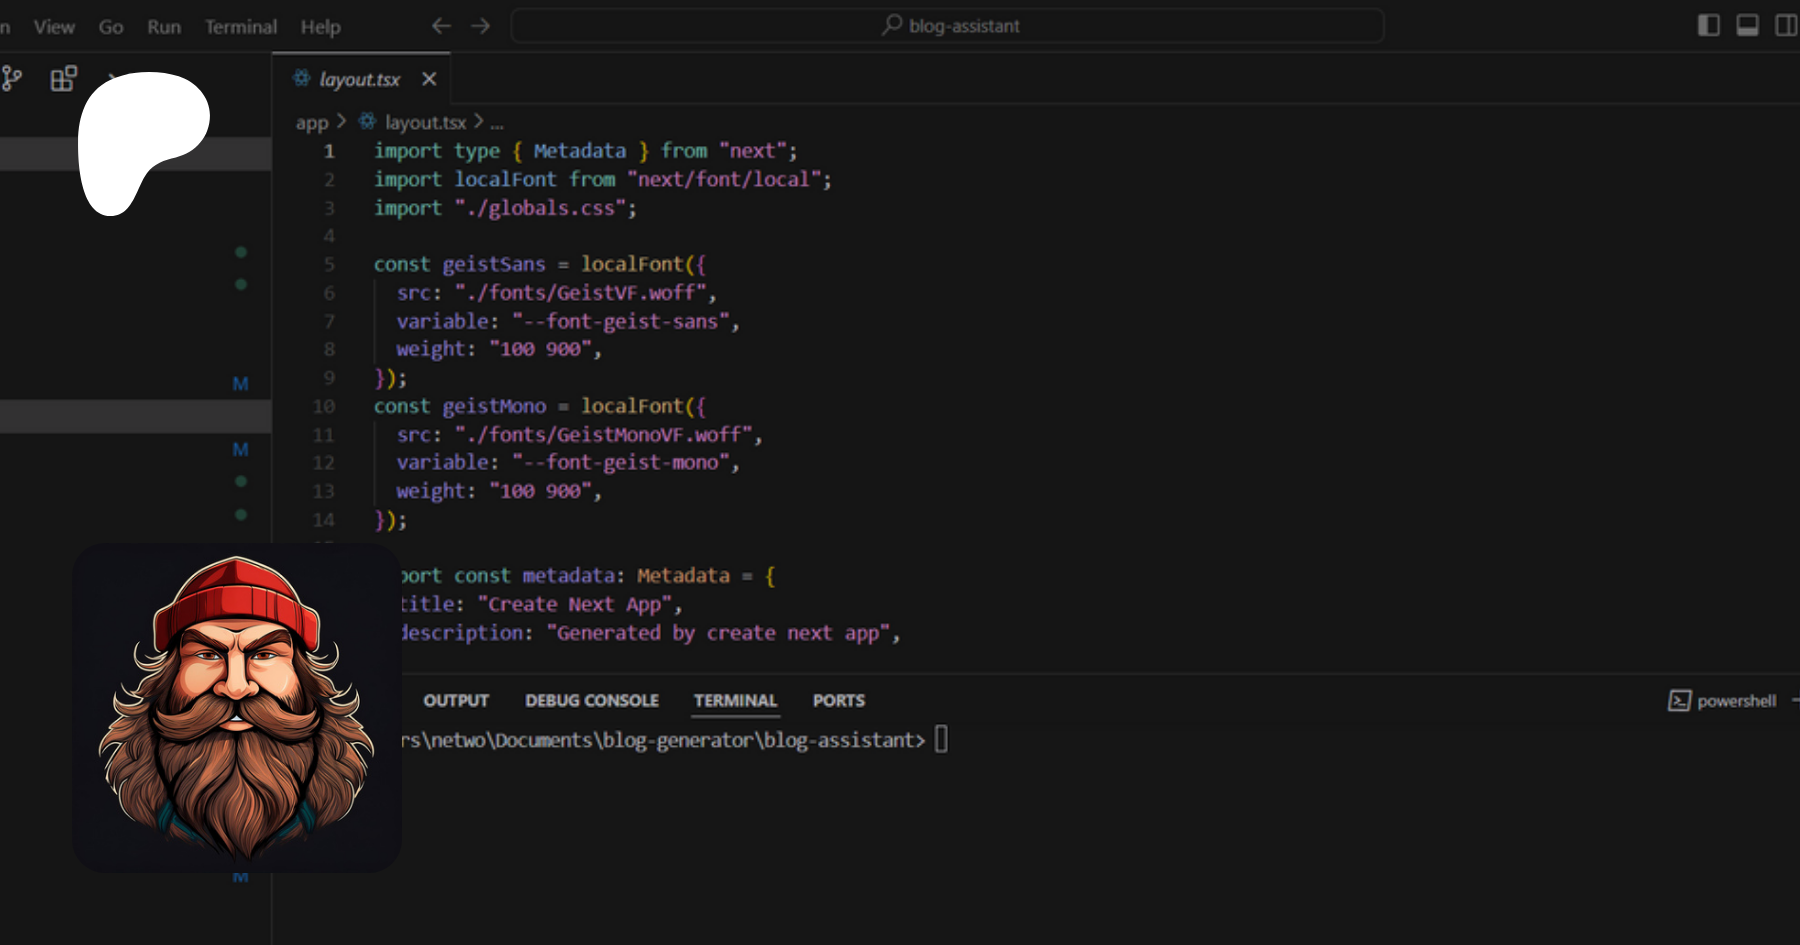
Task: Click the powershell terminal icon
Action: pyautogui.click(x=1679, y=701)
